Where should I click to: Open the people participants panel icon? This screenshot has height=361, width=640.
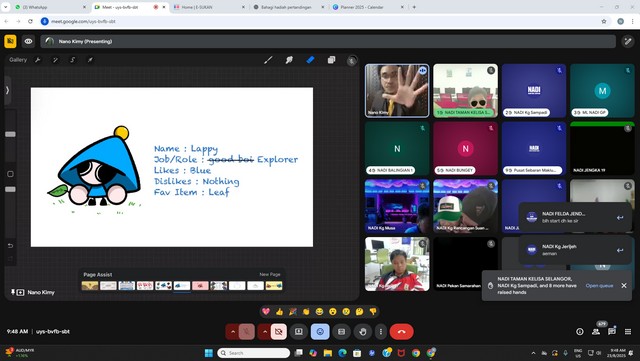596,332
